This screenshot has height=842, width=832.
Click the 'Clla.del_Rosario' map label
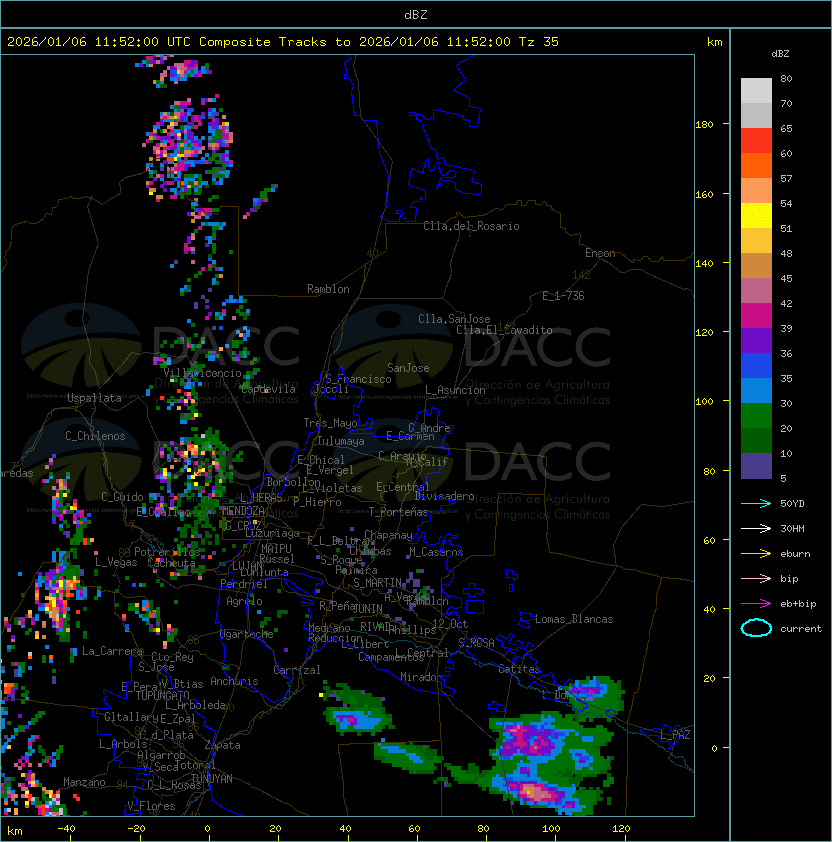pyautogui.click(x=471, y=226)
